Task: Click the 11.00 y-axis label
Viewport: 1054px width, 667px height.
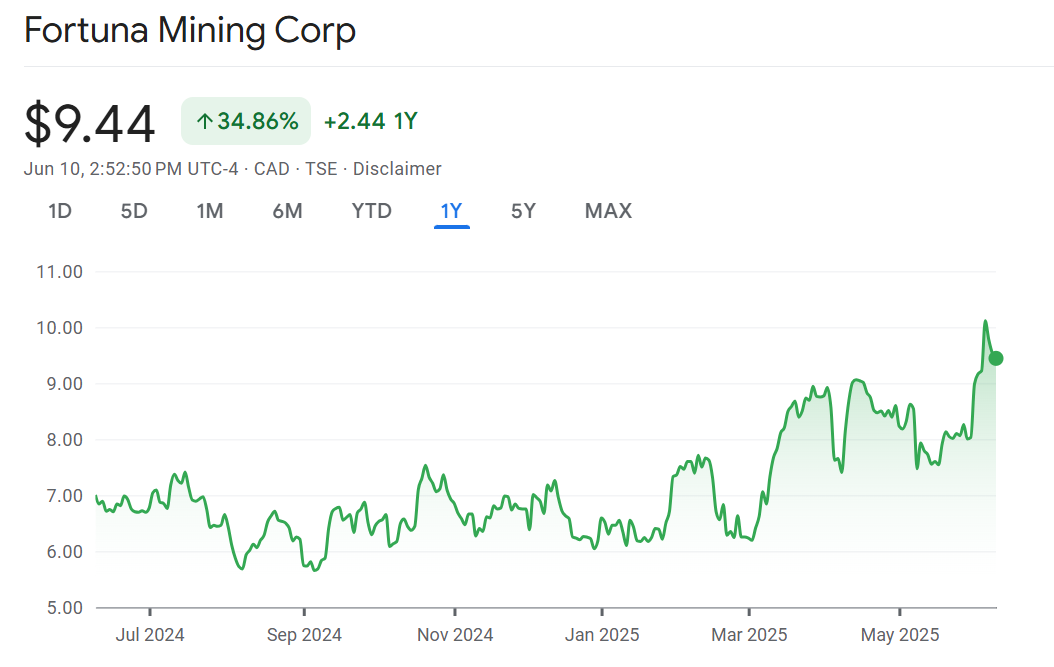Action: point(61,272)
